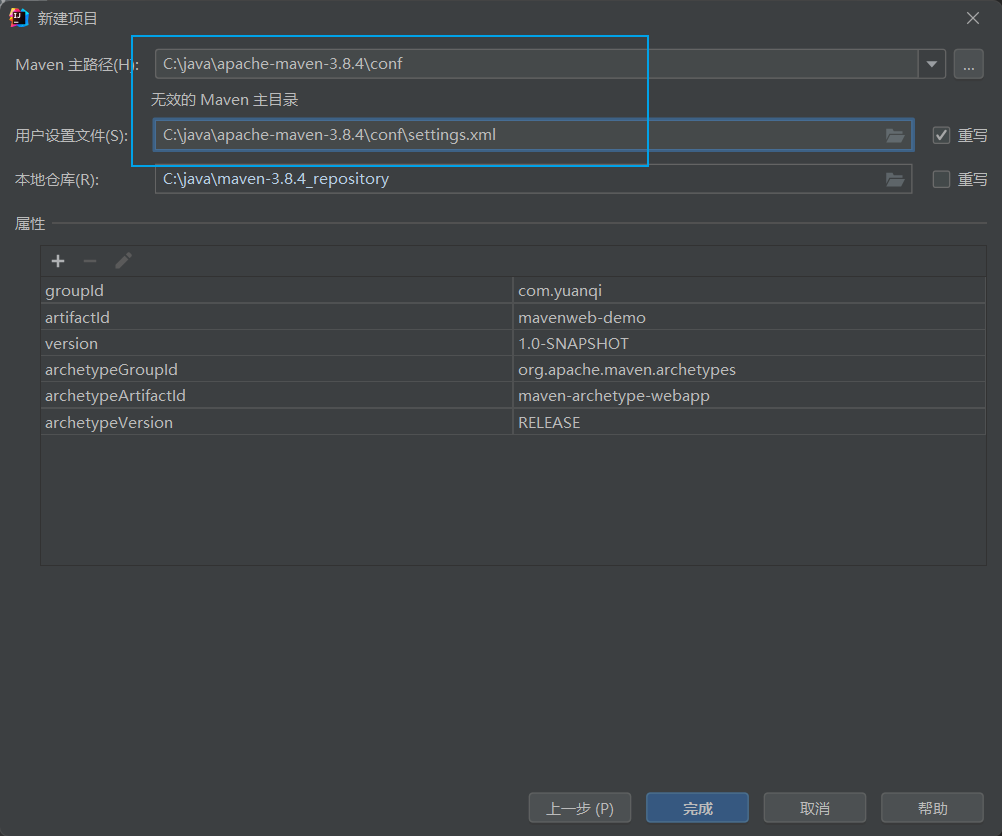Click the mavenweb-demo value cell
Viewport: 1002px width, 836px height.
point(749,317)
